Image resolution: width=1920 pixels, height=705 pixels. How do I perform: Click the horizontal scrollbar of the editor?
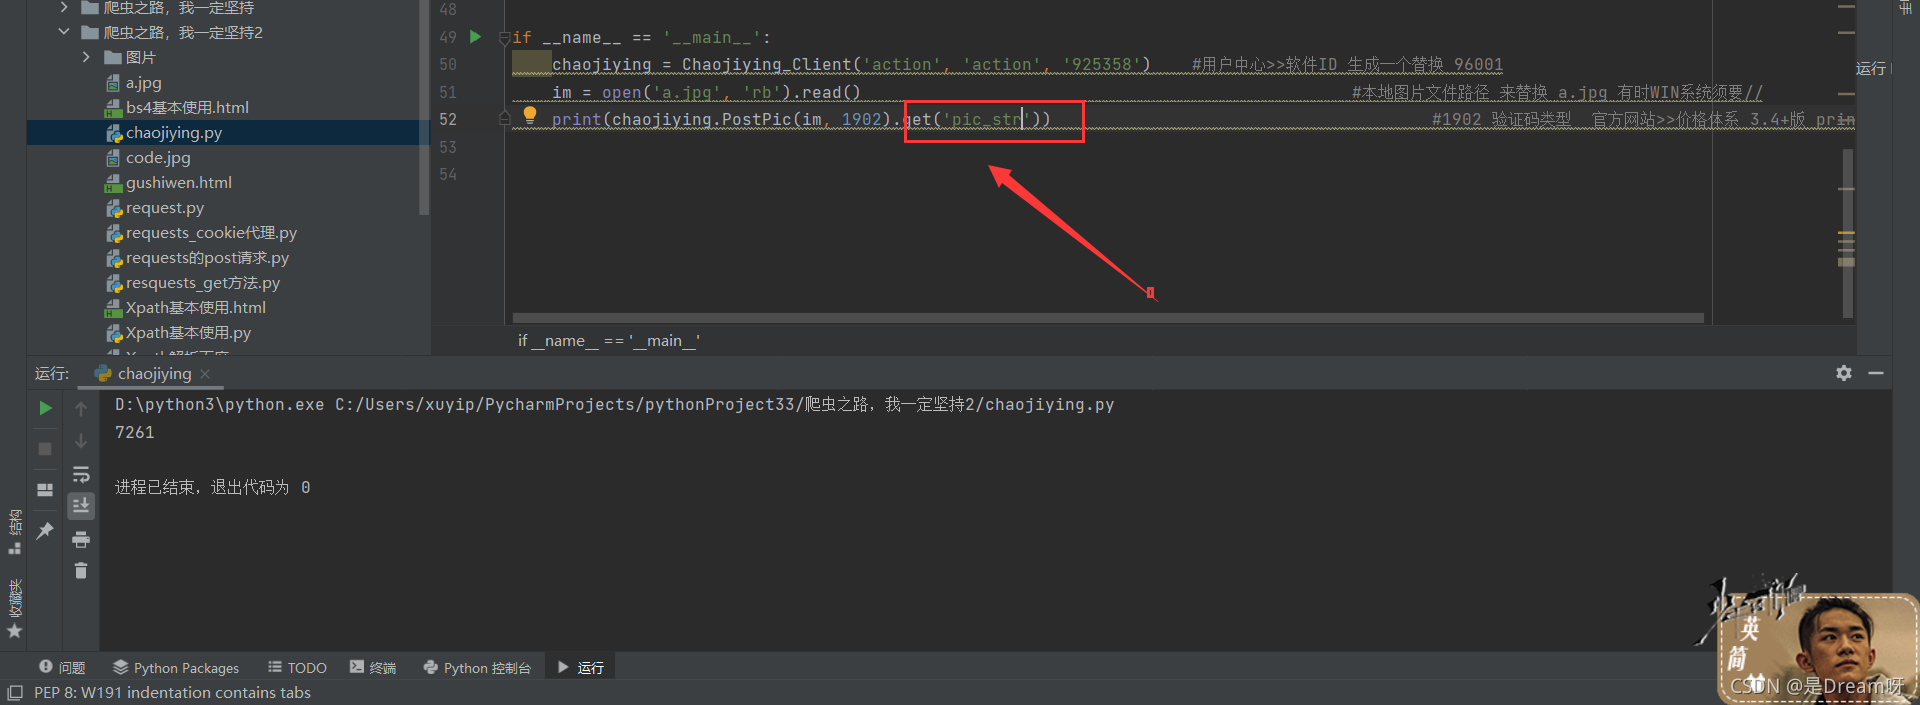[1108, 318]
